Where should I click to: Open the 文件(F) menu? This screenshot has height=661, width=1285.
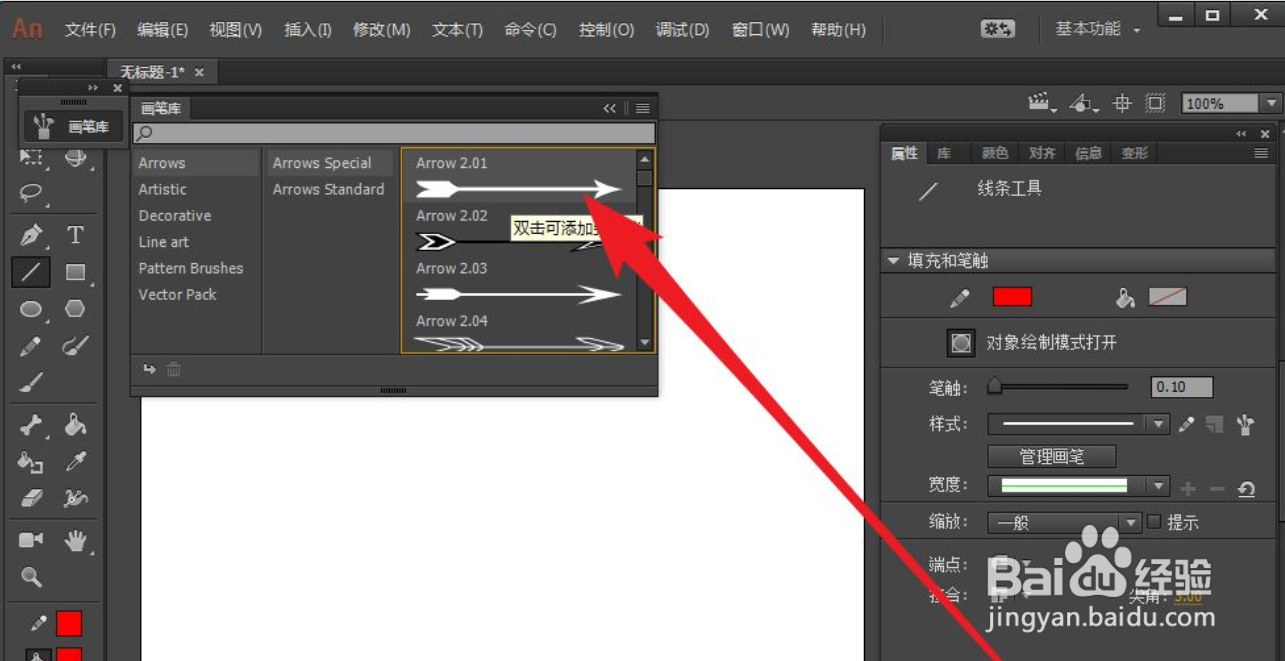[x=90, y=30]
